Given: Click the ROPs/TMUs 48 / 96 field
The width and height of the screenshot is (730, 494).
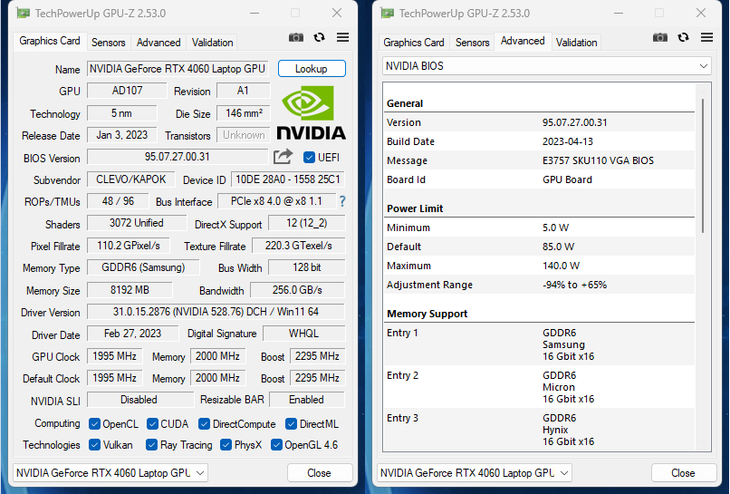Looking at the screenshot, I should pos(118,201).
